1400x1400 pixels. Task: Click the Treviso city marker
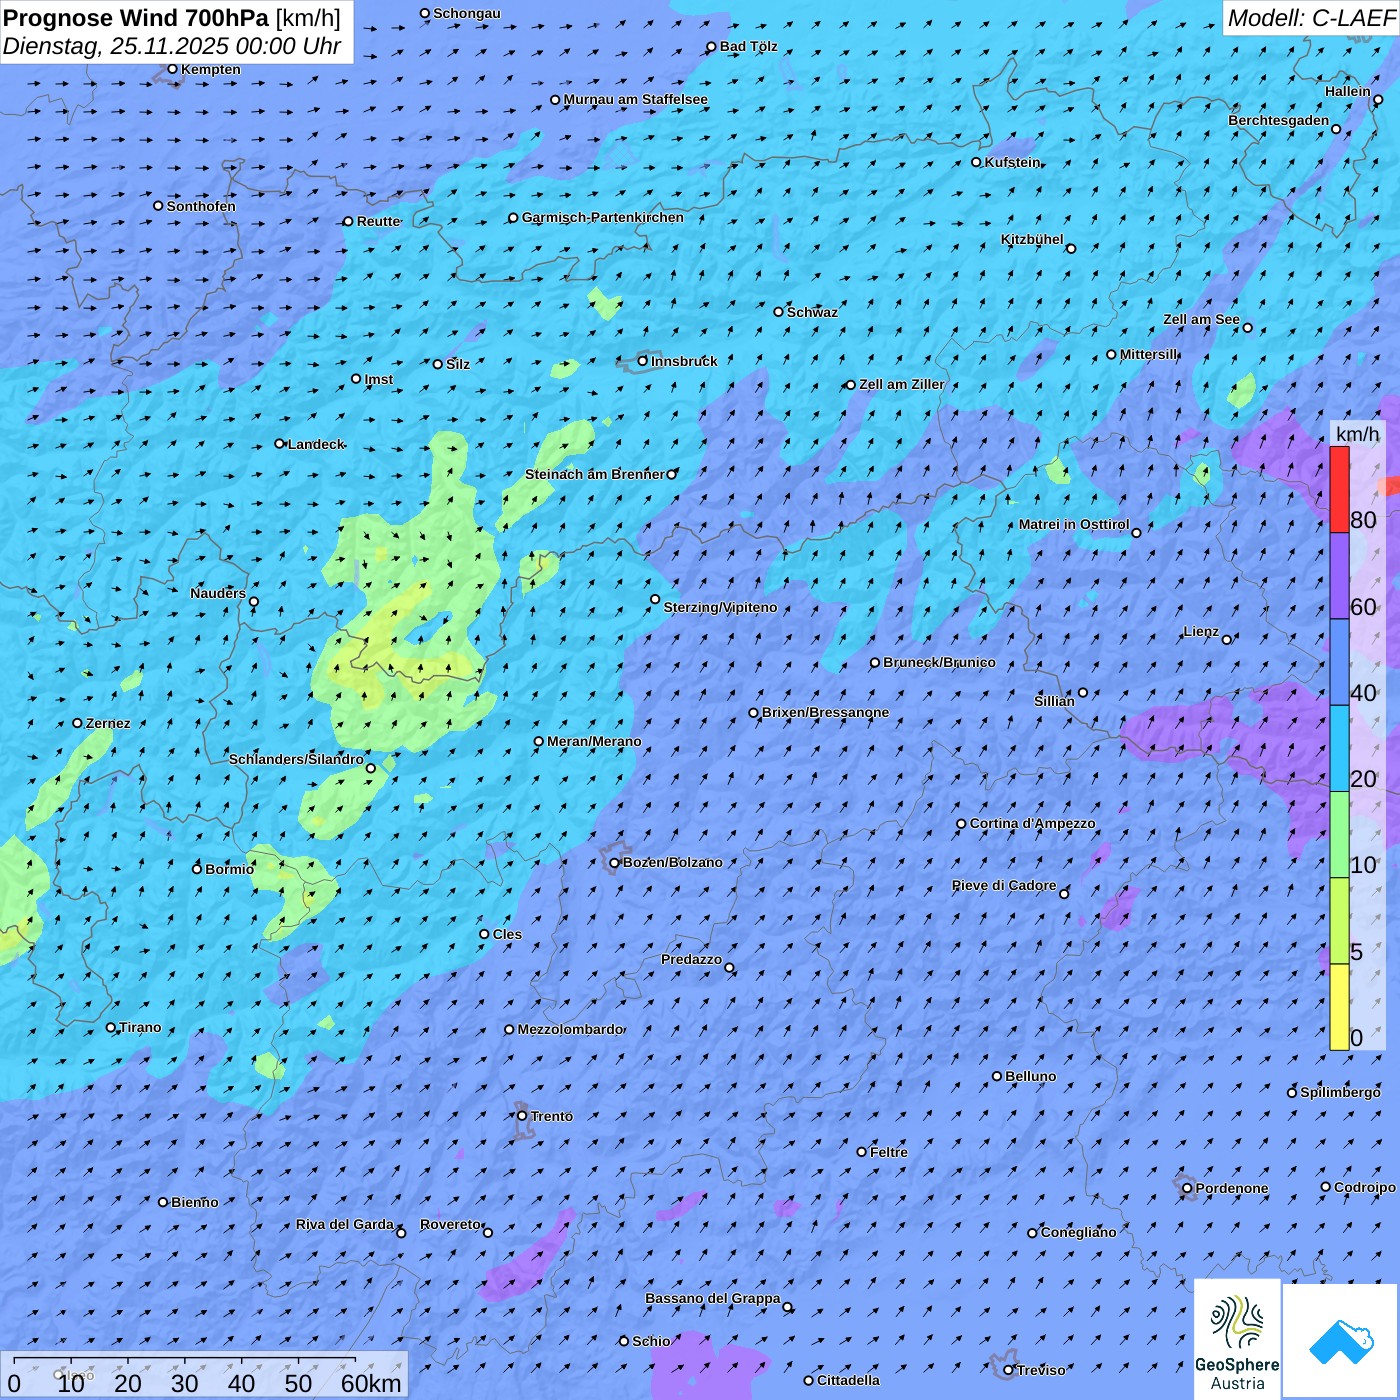1008,1370
